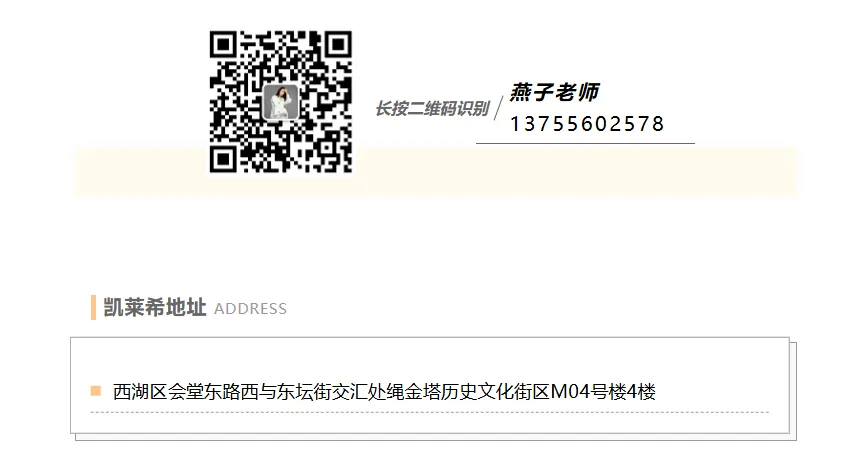Screen dimensions: 841x474
Task: Click the orange square bullet before the address
Action: point(95,391)
